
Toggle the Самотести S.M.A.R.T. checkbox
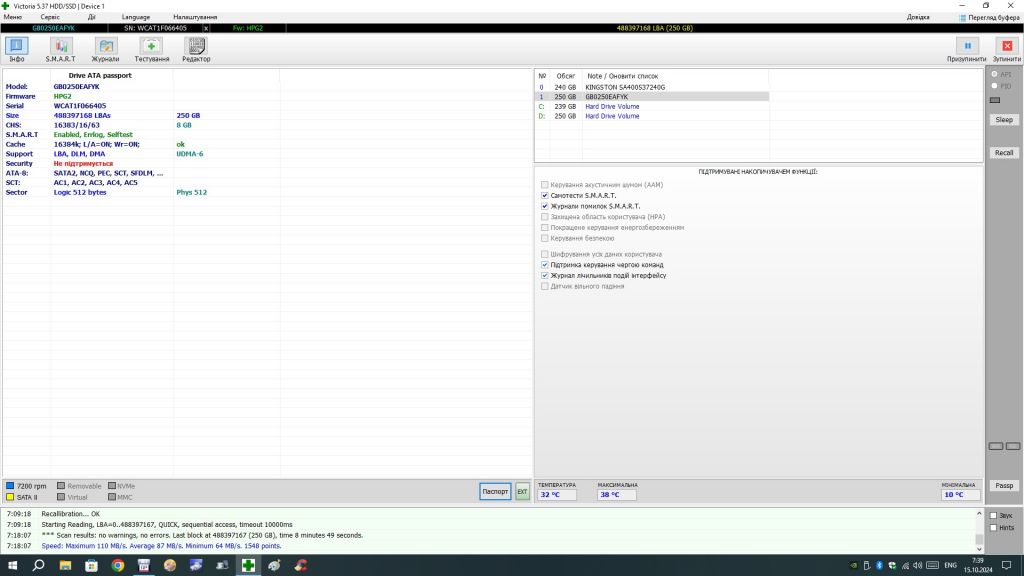(x=545, y=195)
